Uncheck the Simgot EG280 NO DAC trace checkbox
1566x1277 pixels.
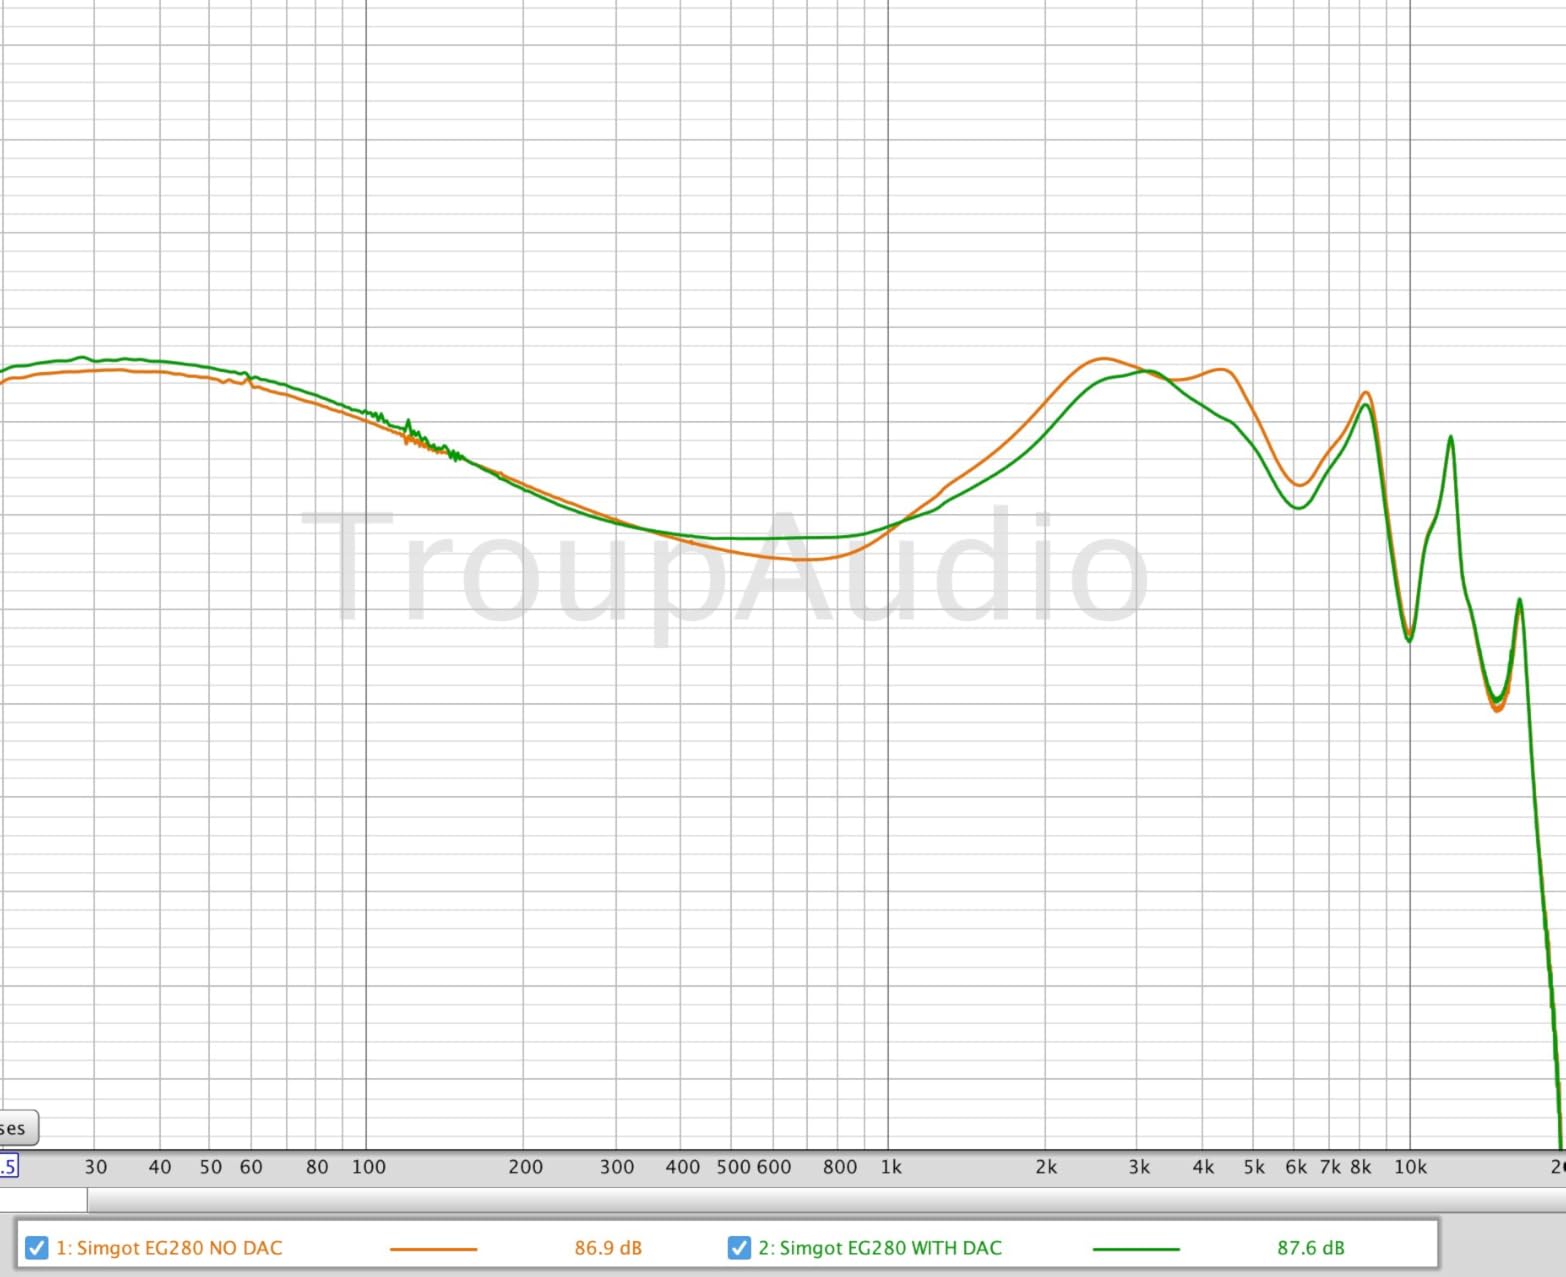[36, 1247]
